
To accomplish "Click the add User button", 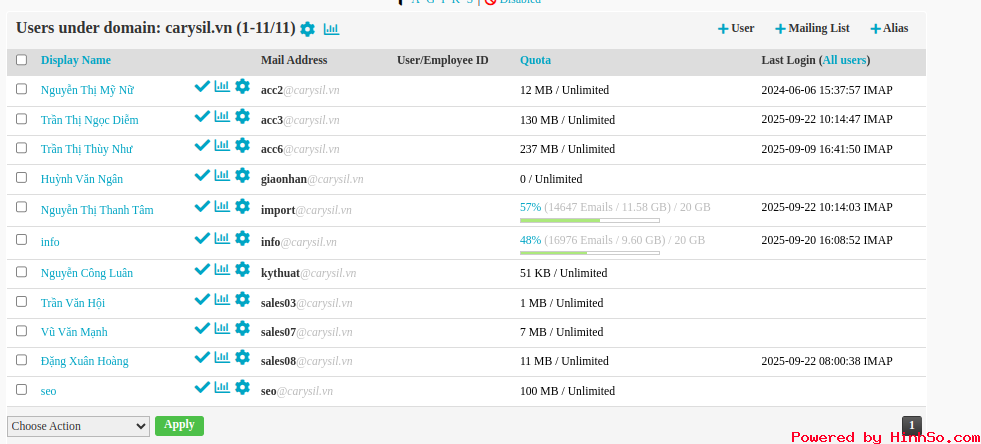I will point(736,29).
